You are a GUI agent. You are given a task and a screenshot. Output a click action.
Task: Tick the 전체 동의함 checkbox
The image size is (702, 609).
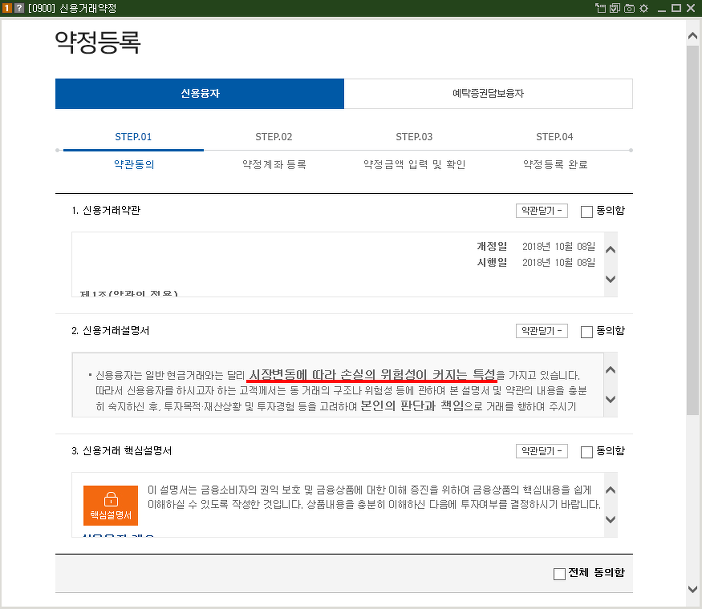pos(559,574)
